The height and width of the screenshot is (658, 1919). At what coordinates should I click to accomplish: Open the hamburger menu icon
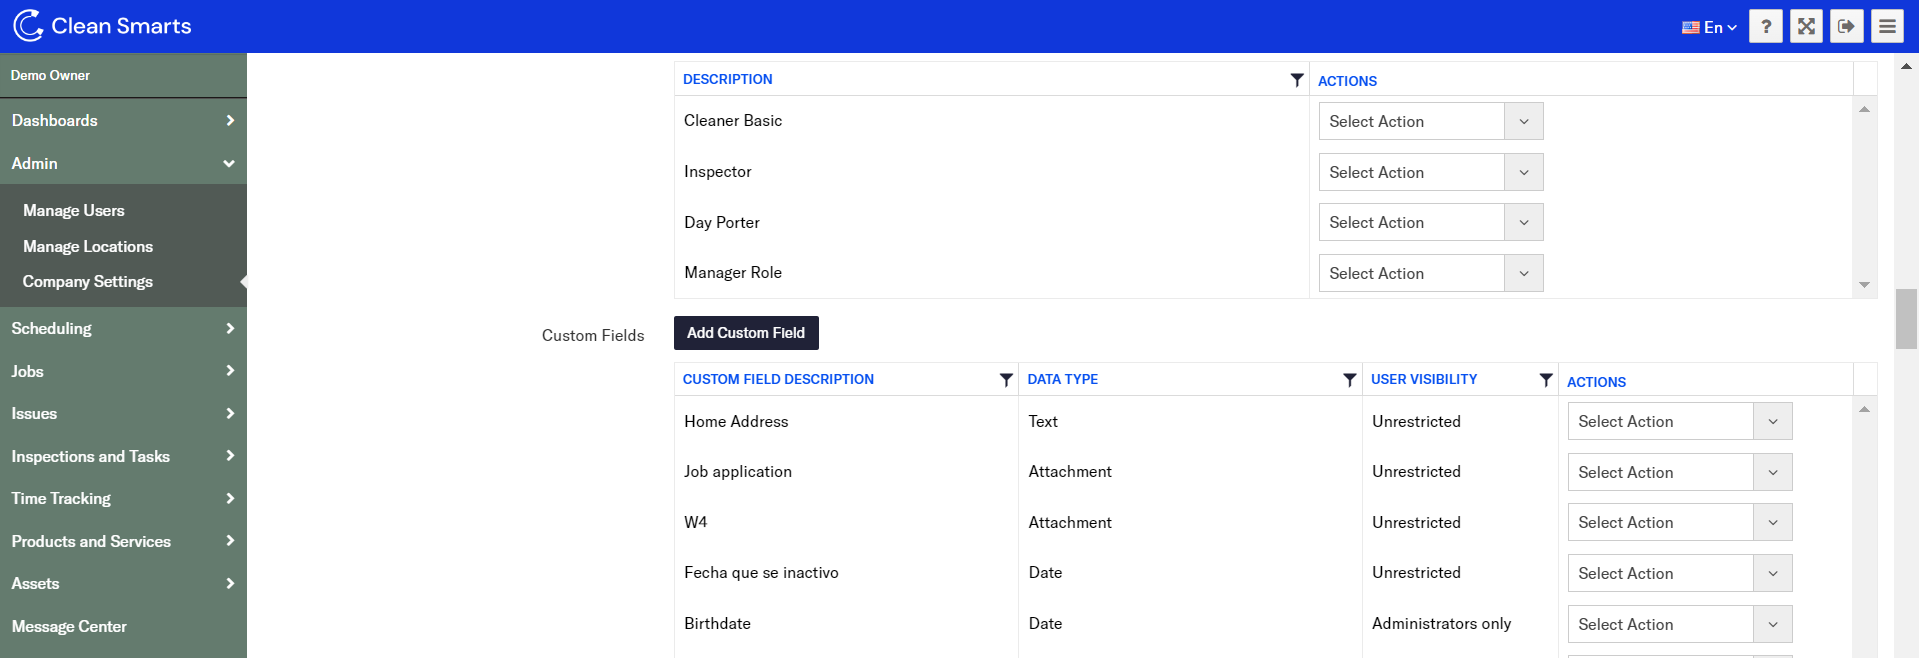[x=1887, y=27]
